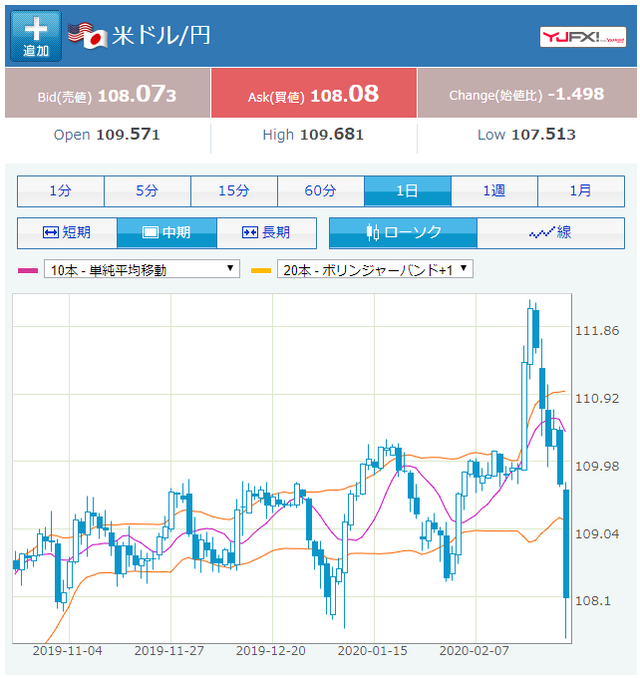Viewport: 640px width, 678px height.
Task: Open the 20本 ボリンジャーバンド+1 dropdown
Action: [375, 270]
